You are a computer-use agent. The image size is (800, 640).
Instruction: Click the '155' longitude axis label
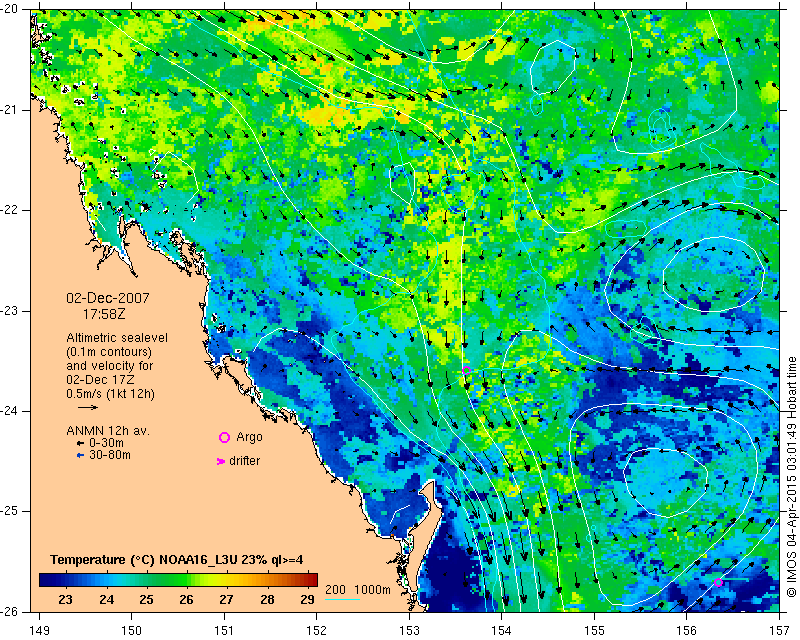[x=594, y=631]
